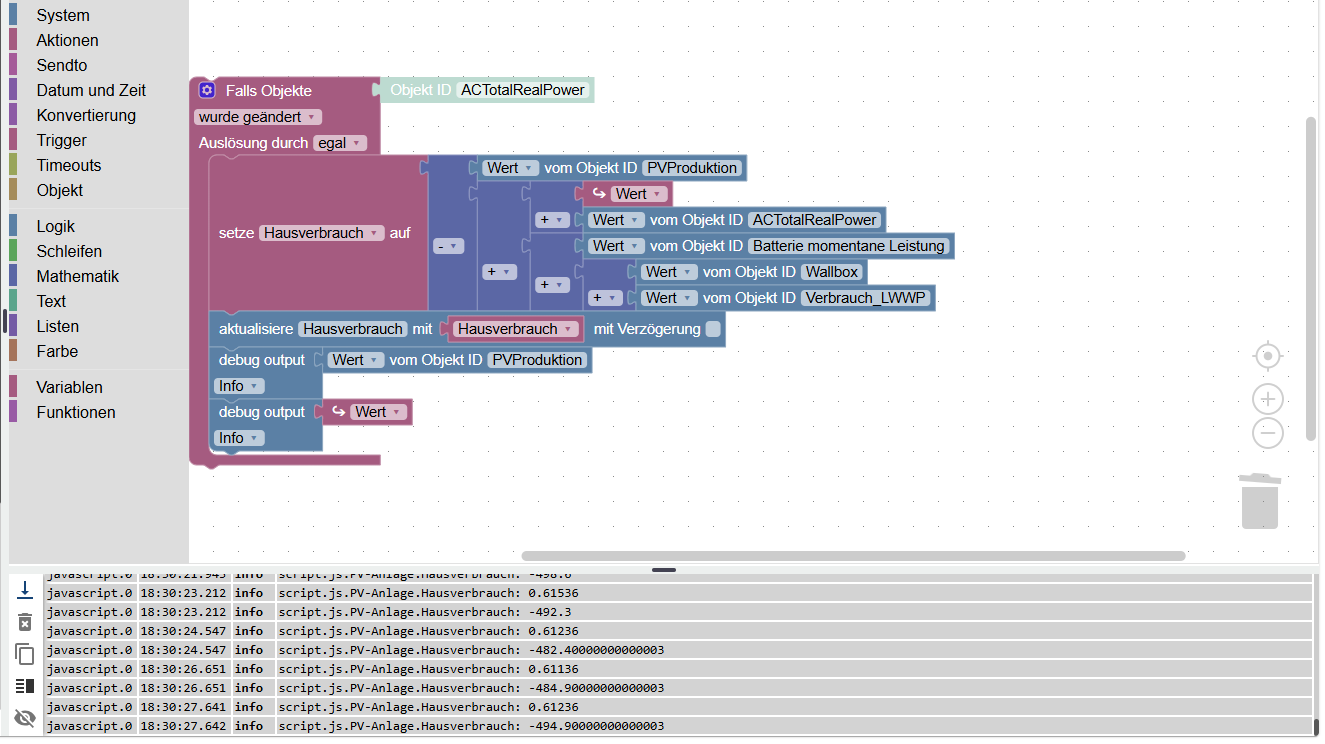Zoom in on the workspace

click(x=1268, y=399)
